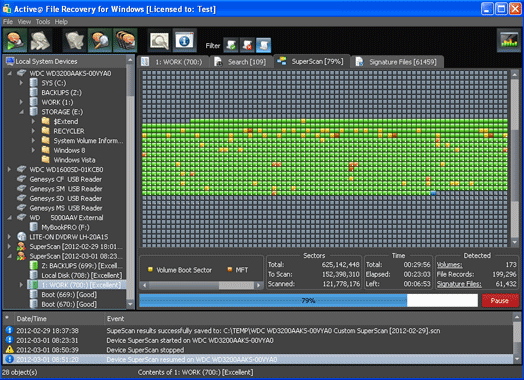Viewport: 524px width, 380px height.
Task: Click the QuickScan toolbar icon with green arrow
Action: click(15, 41)
